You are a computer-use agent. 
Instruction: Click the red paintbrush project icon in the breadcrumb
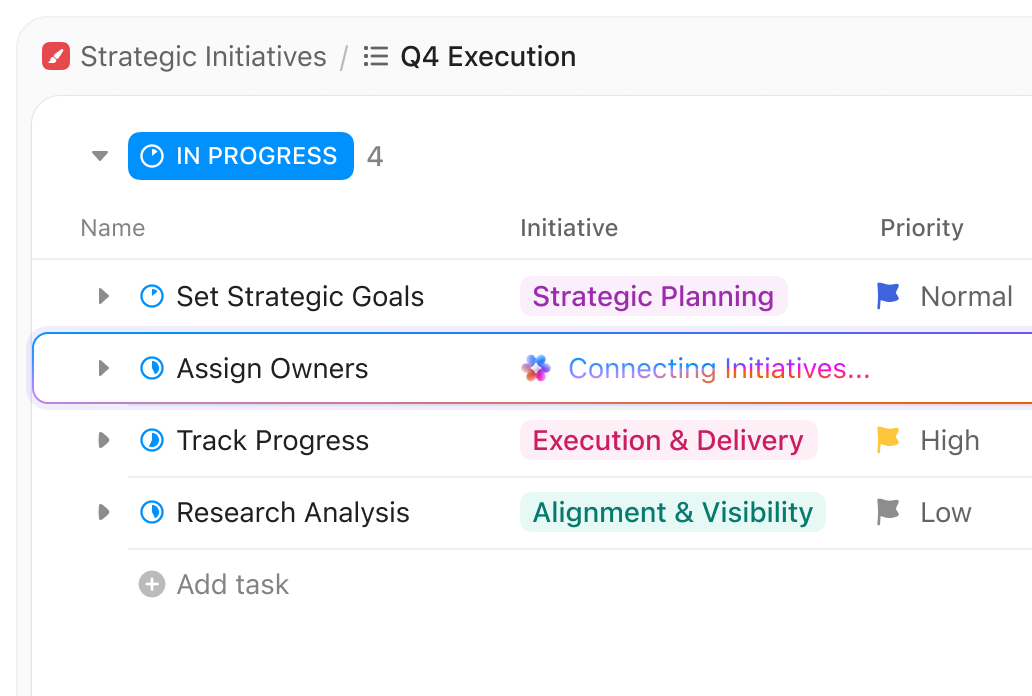(55, 56)
